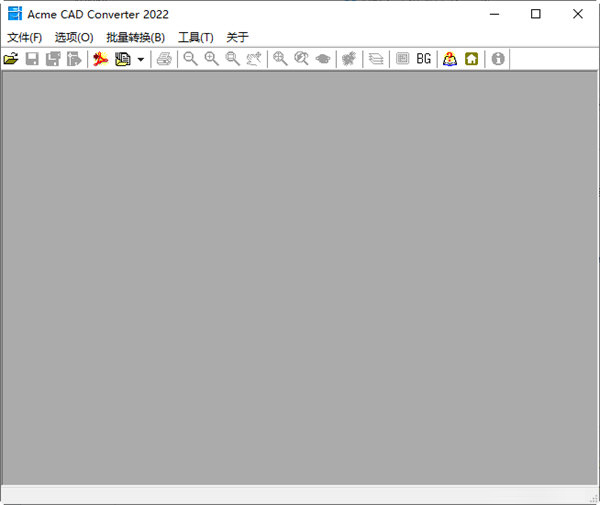Open the 工具(T) menu
The height and width of the screenshot is (505, 600).
pyautogui.click(x=195, y=37)
